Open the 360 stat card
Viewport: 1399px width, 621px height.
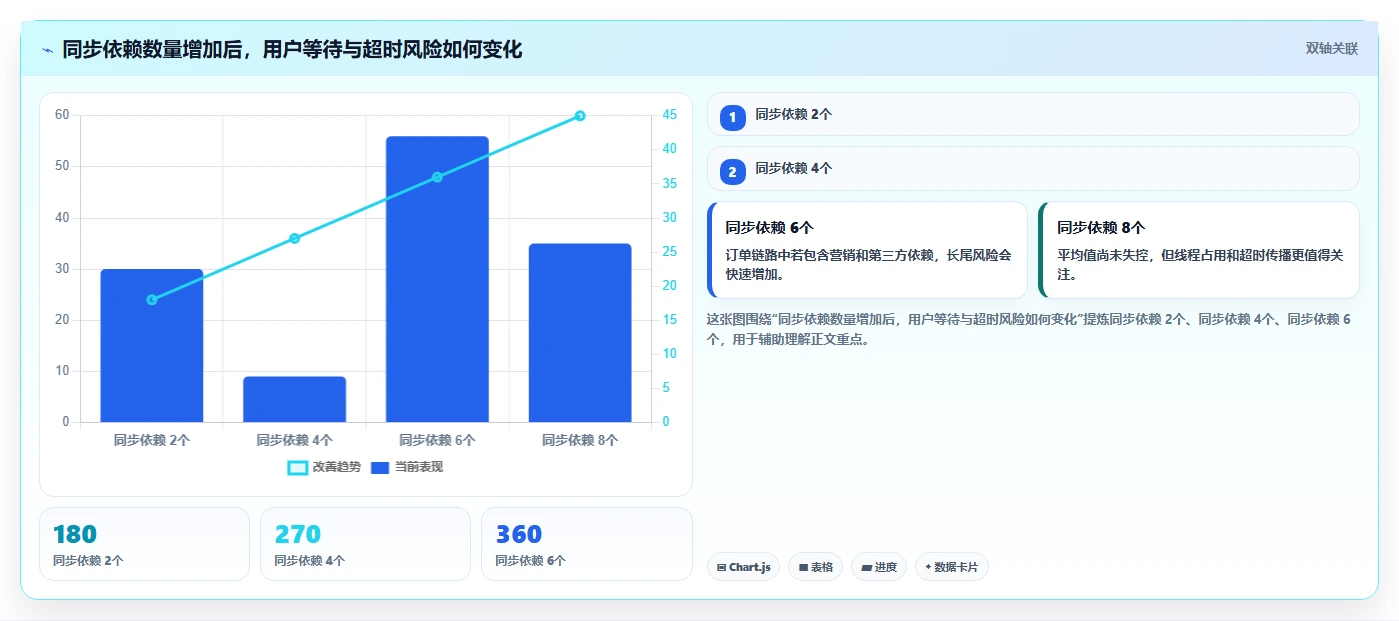pos(586,544)
